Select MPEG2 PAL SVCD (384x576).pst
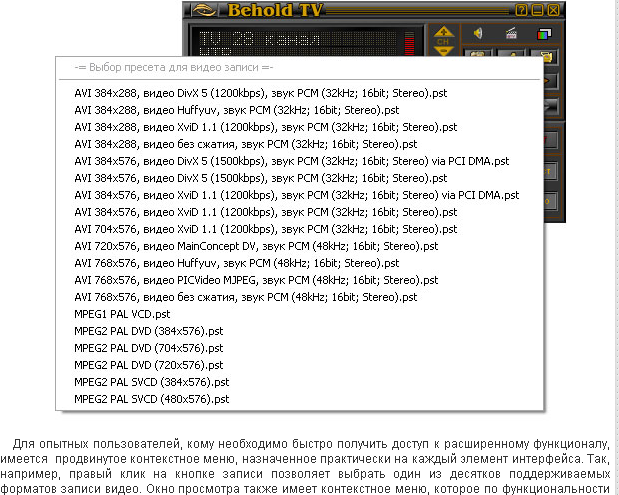Image resolution: width=619 pixels, height=495 pixels. 152,382
